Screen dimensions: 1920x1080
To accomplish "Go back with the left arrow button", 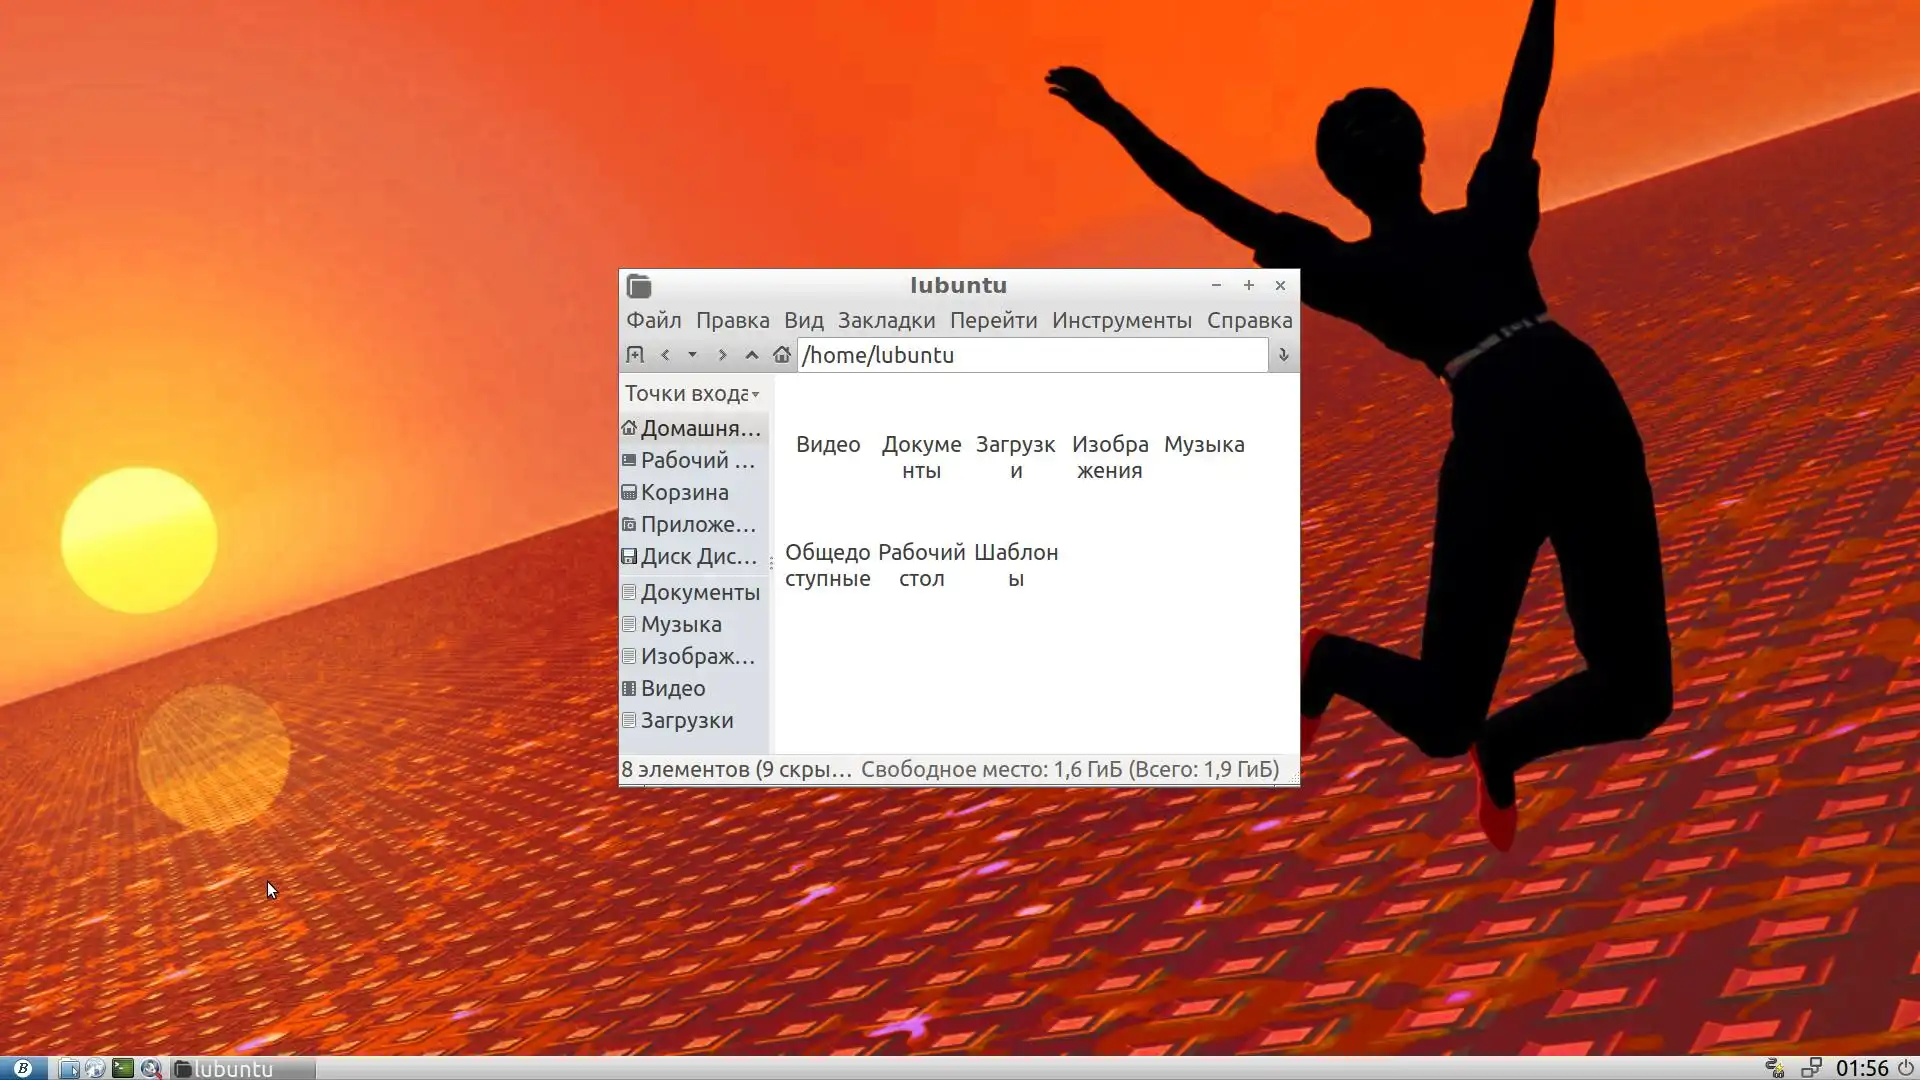I will click(665, 355).
